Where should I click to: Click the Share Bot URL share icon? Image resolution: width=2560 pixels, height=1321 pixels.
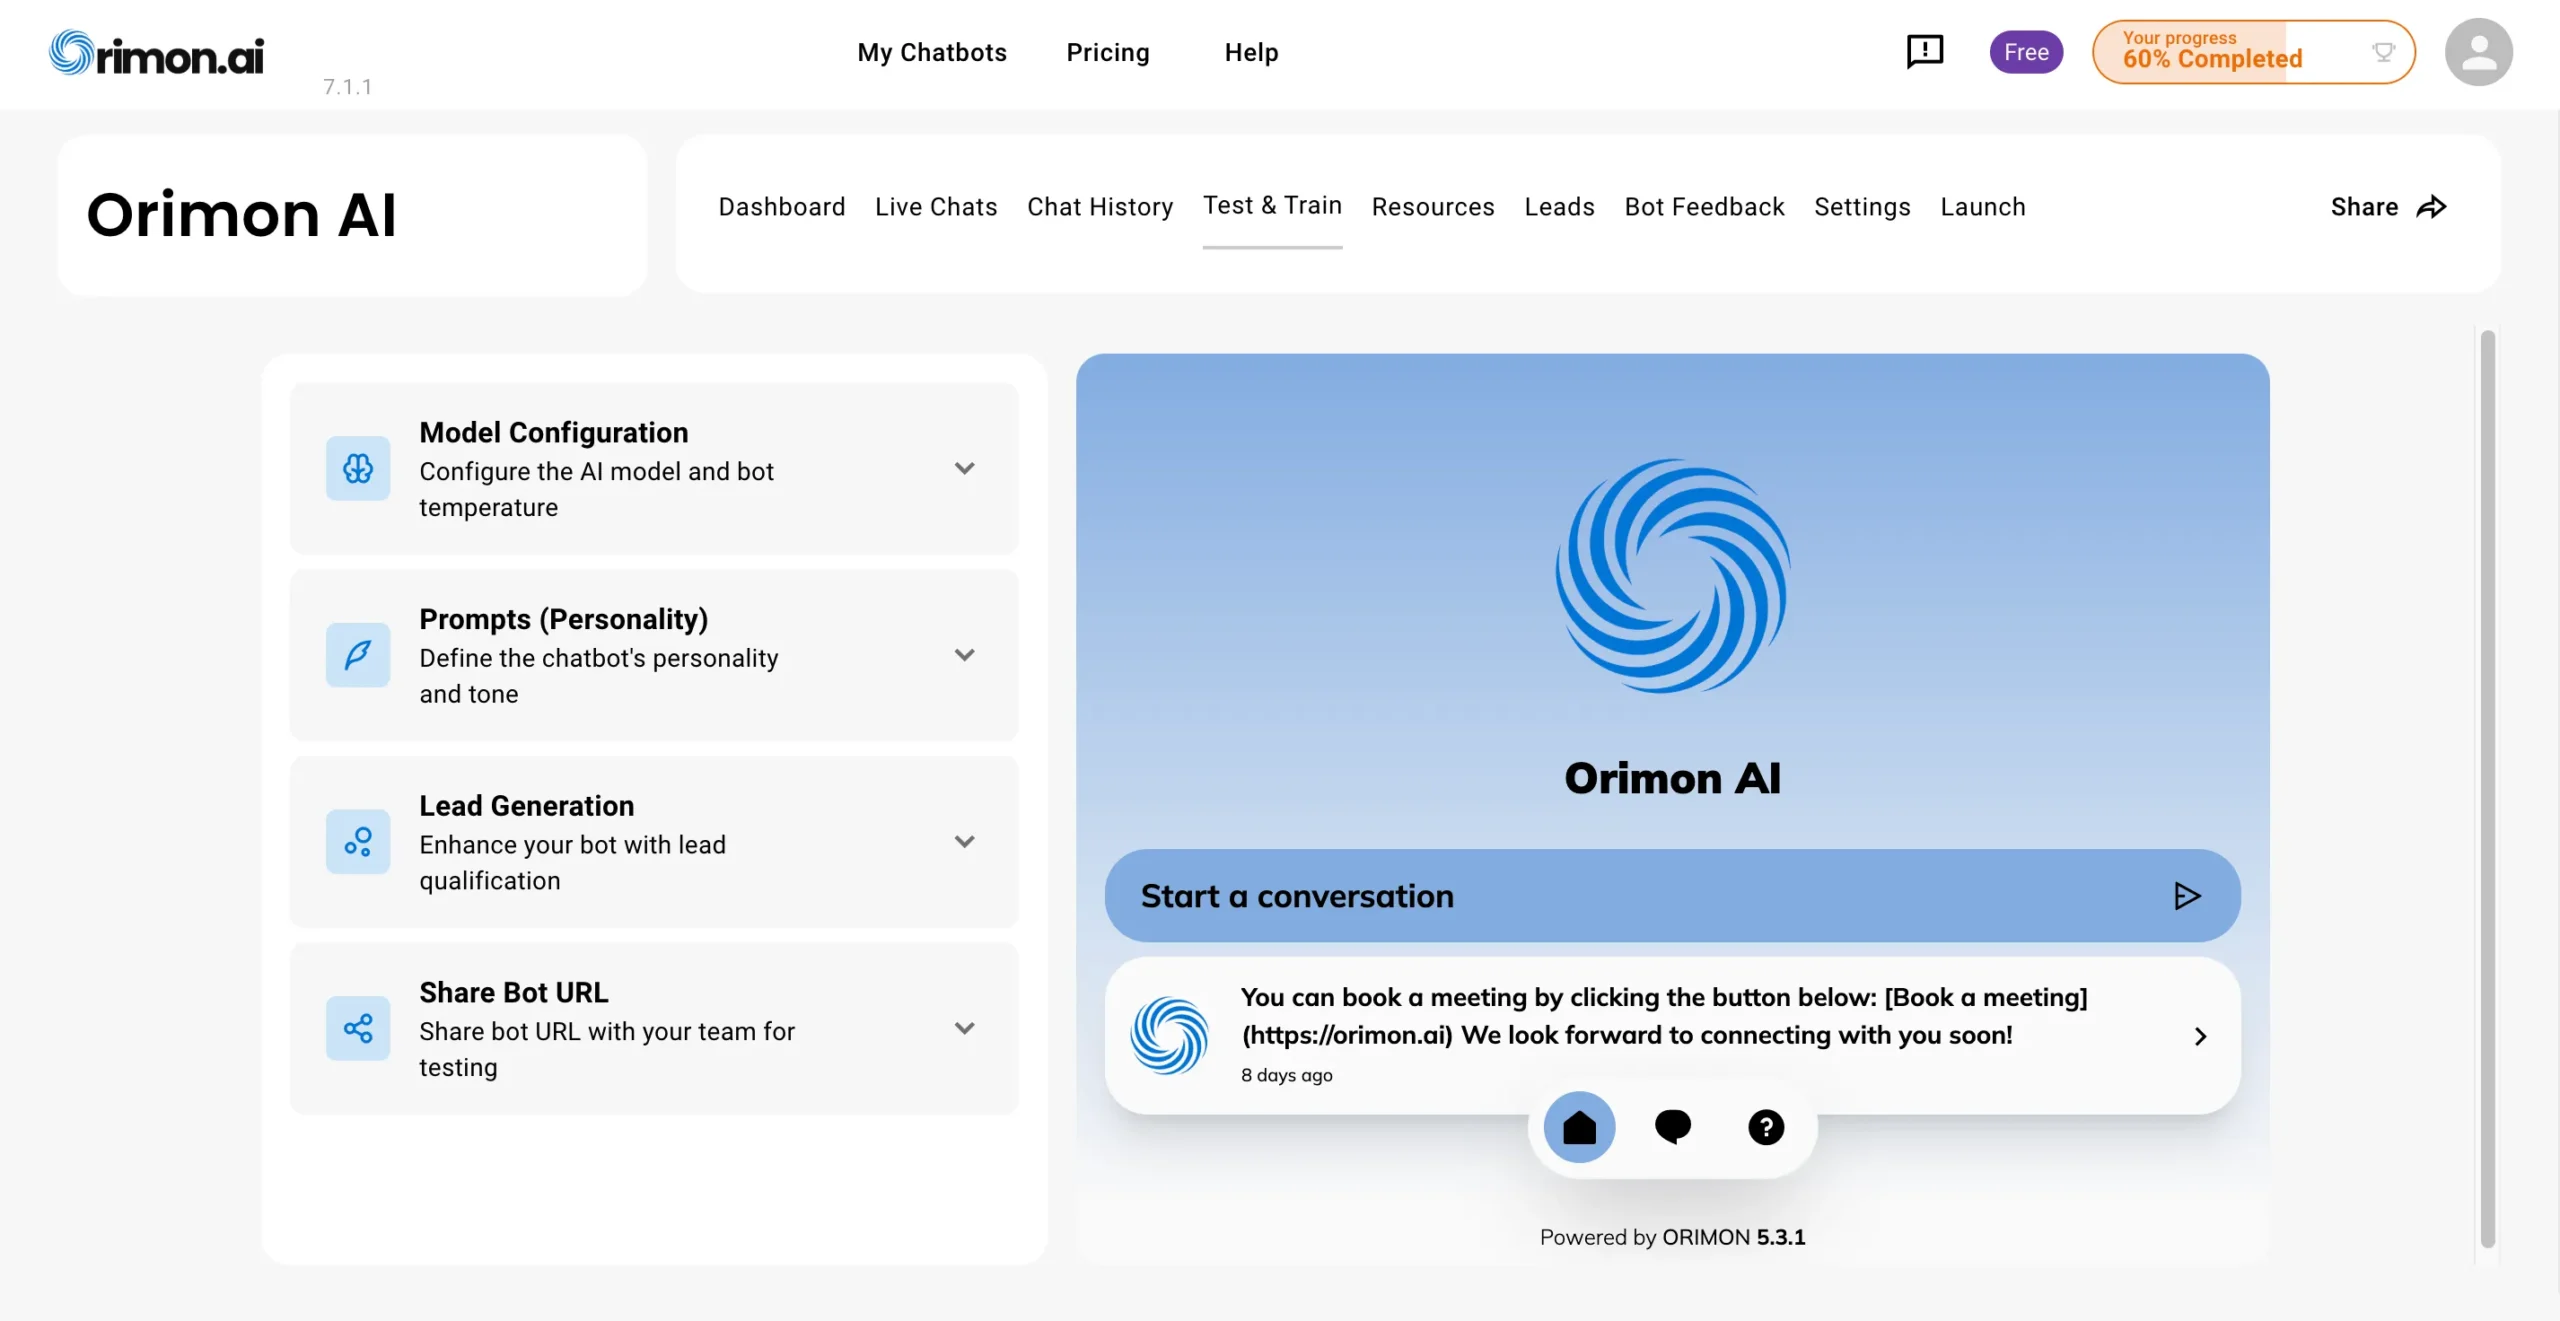357,1028
